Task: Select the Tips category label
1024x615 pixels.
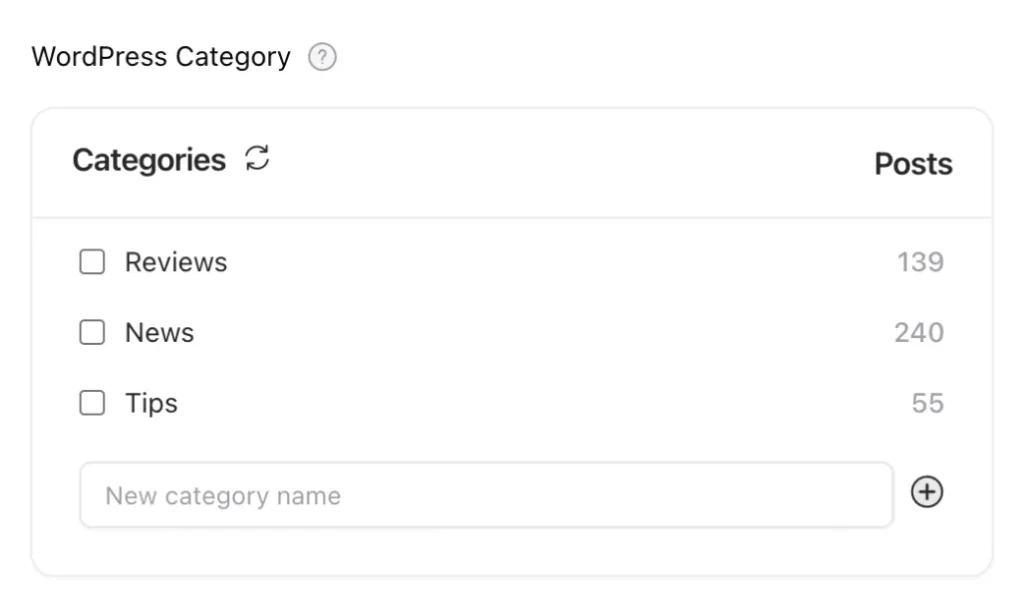Action: [x=151, y=403]
